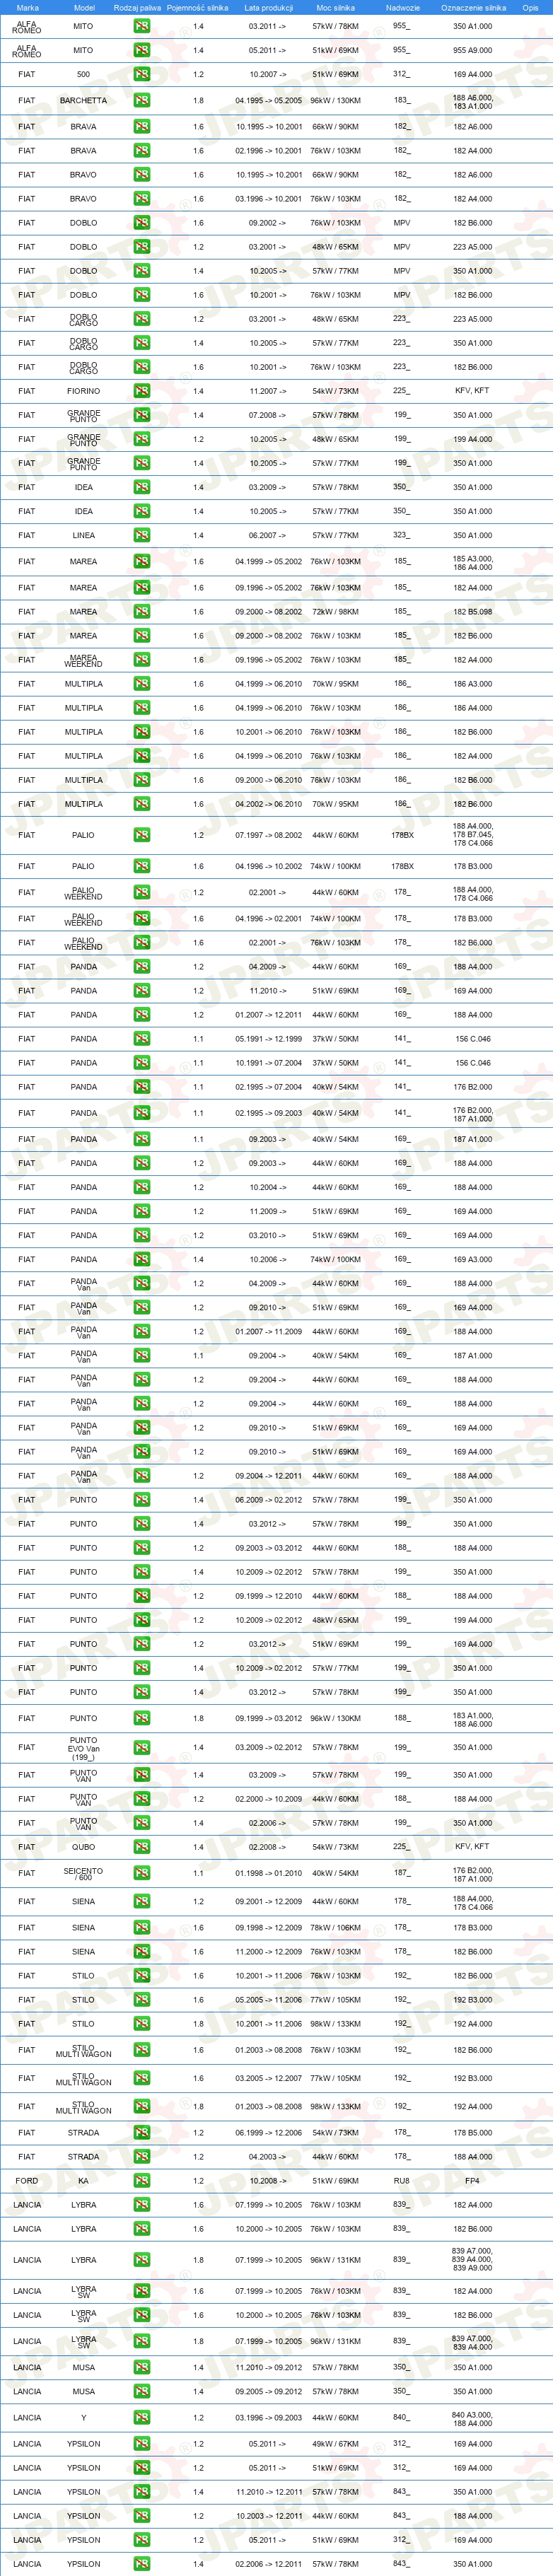Click the fuel icon for SIENA 1.2 09.2001
Viewport: 553px width, 2576px height.
coord(142,1902)
